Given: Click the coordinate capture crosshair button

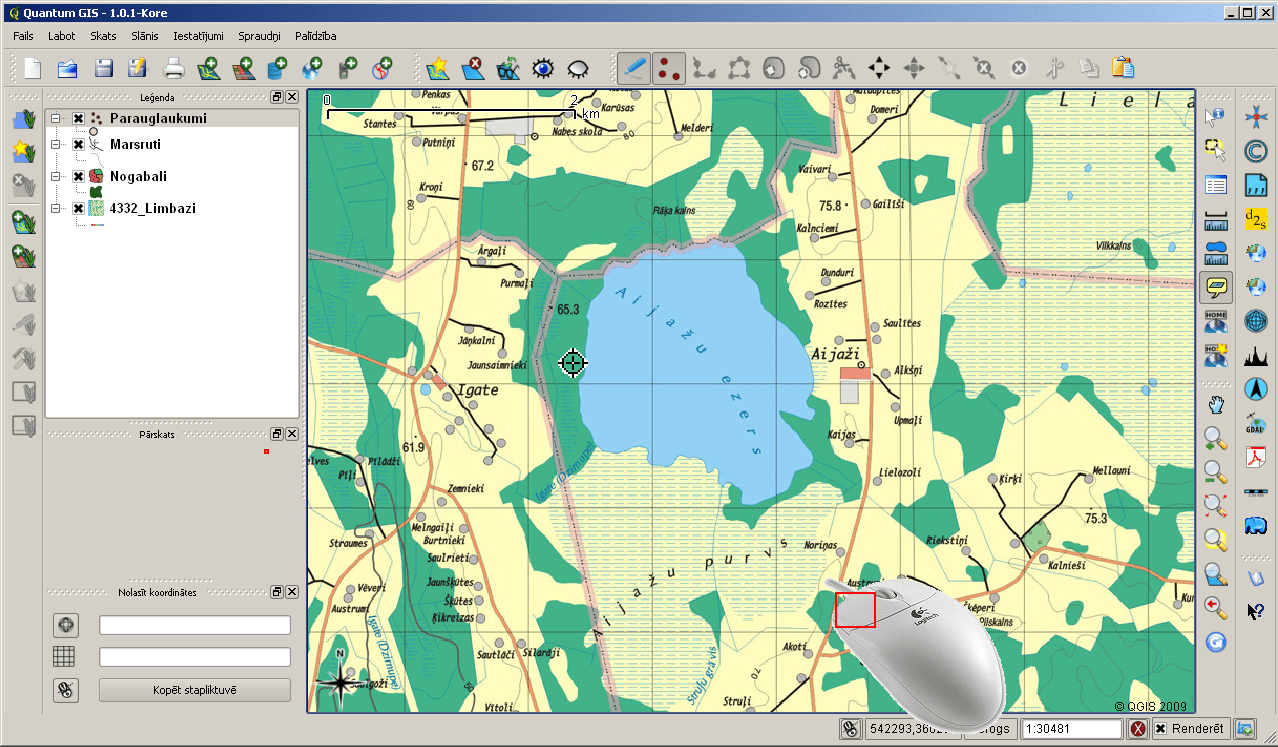Looking at the screenshot, I should (x=66, y=625).
